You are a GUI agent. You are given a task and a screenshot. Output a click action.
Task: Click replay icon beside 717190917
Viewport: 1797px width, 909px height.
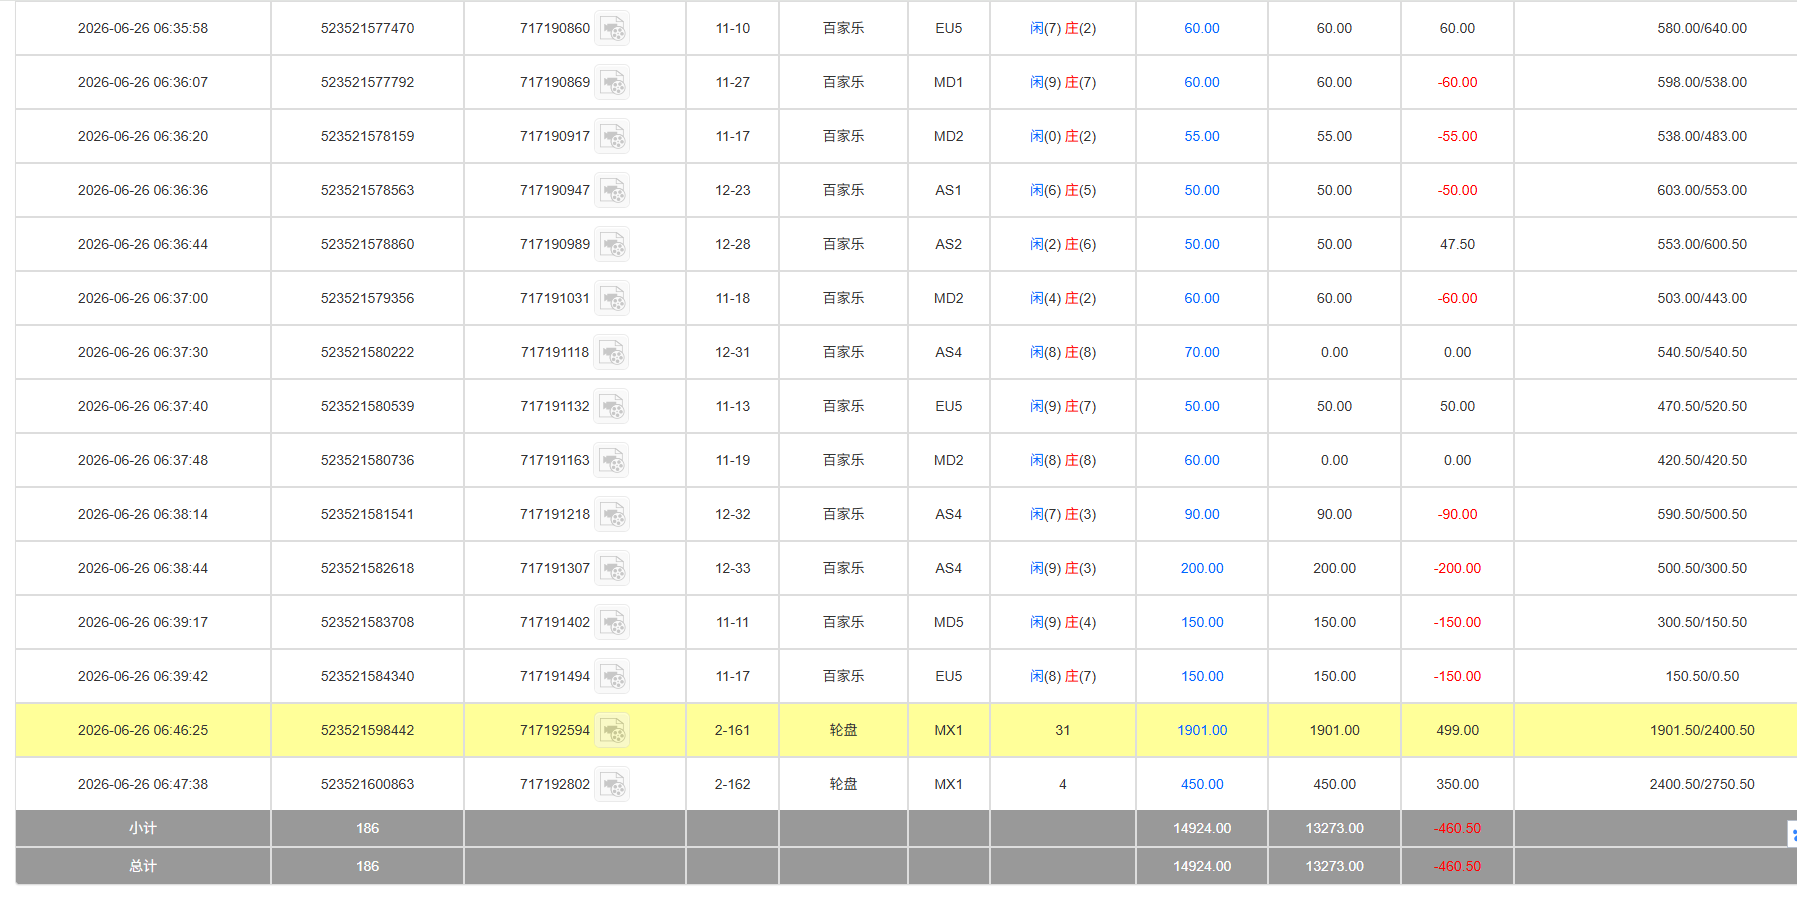(612, 136)
